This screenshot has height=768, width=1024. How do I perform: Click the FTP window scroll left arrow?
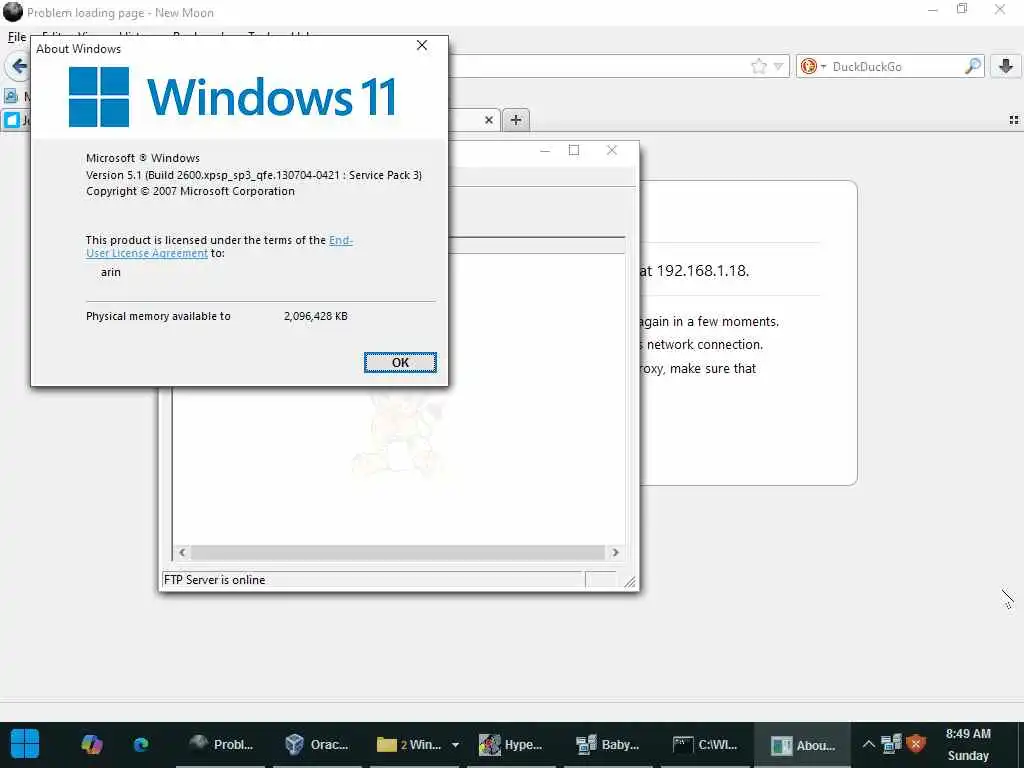[x=182, y=552]
